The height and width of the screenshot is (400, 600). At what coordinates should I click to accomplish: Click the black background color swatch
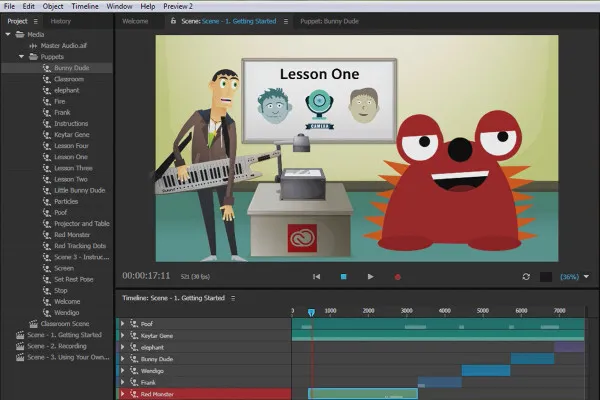tap(546, 276)
